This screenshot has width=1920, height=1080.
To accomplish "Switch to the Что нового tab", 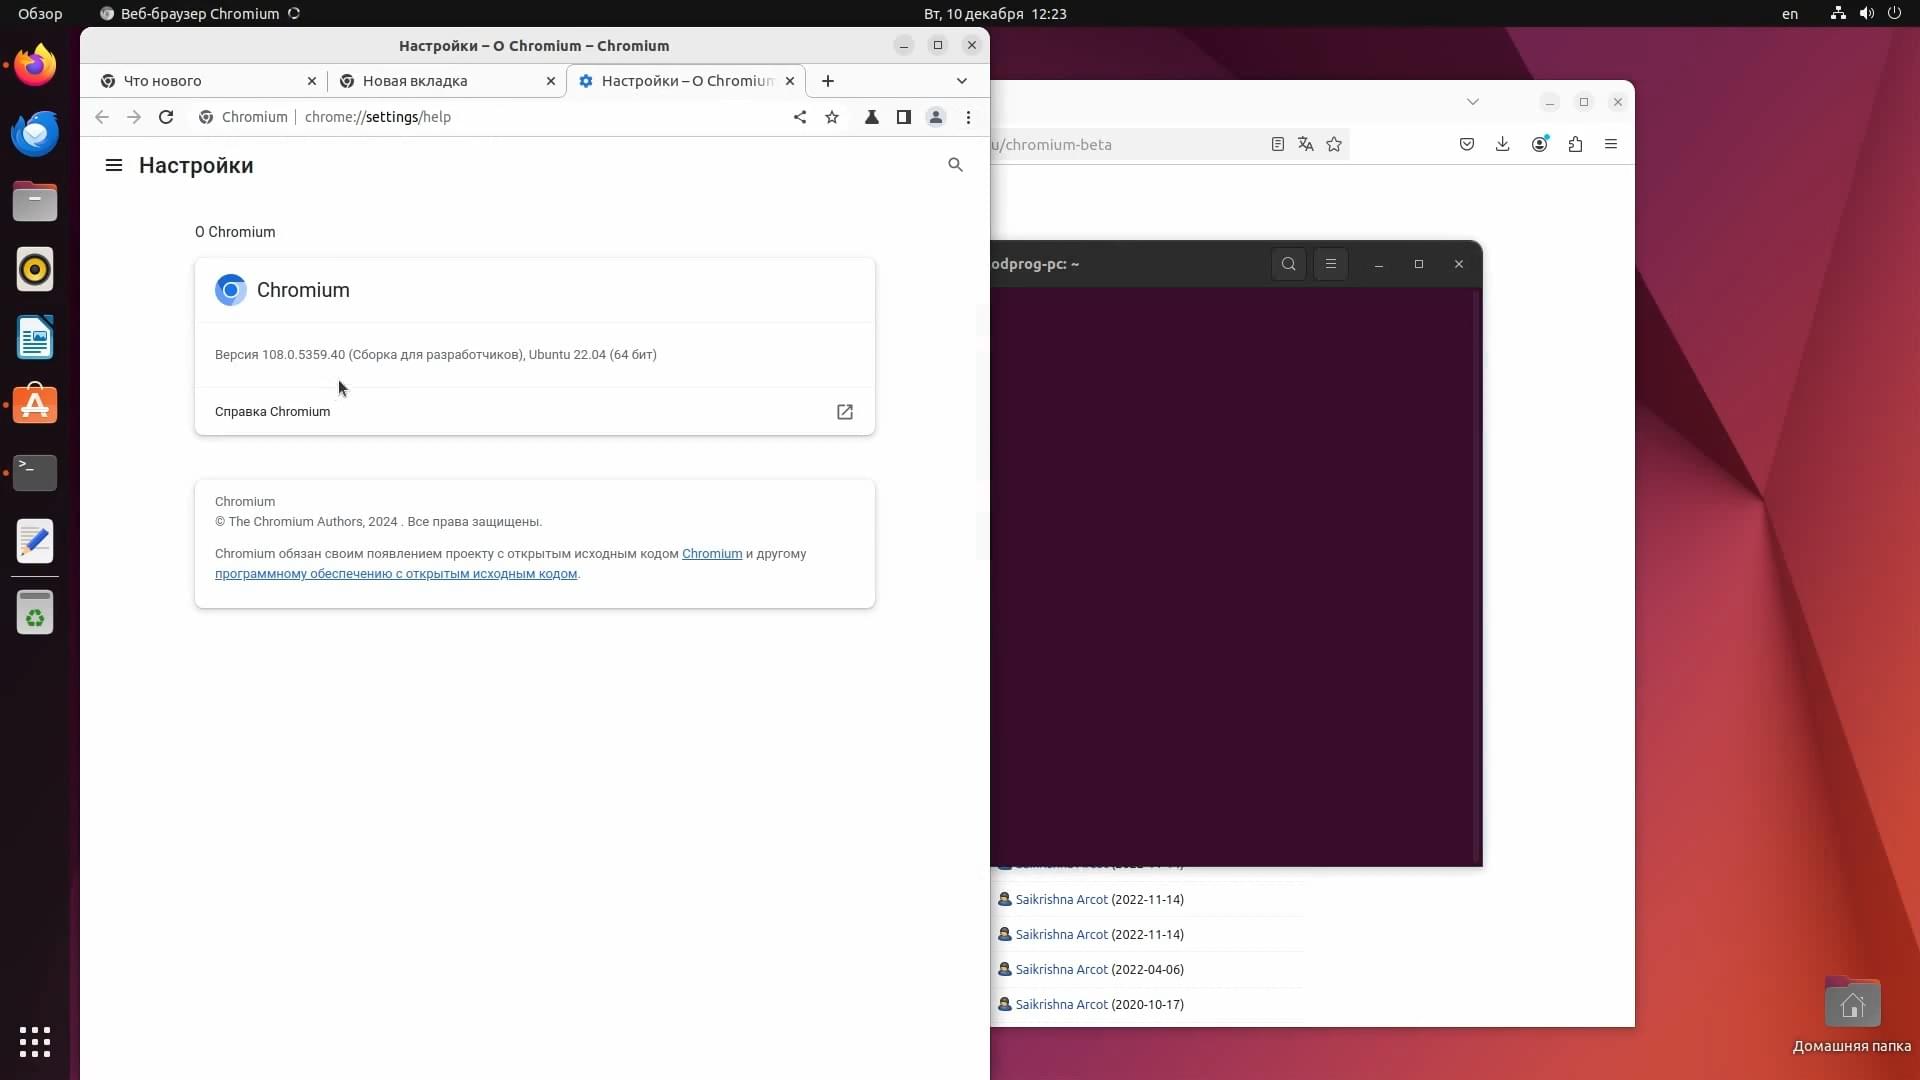I will point(208,81).
